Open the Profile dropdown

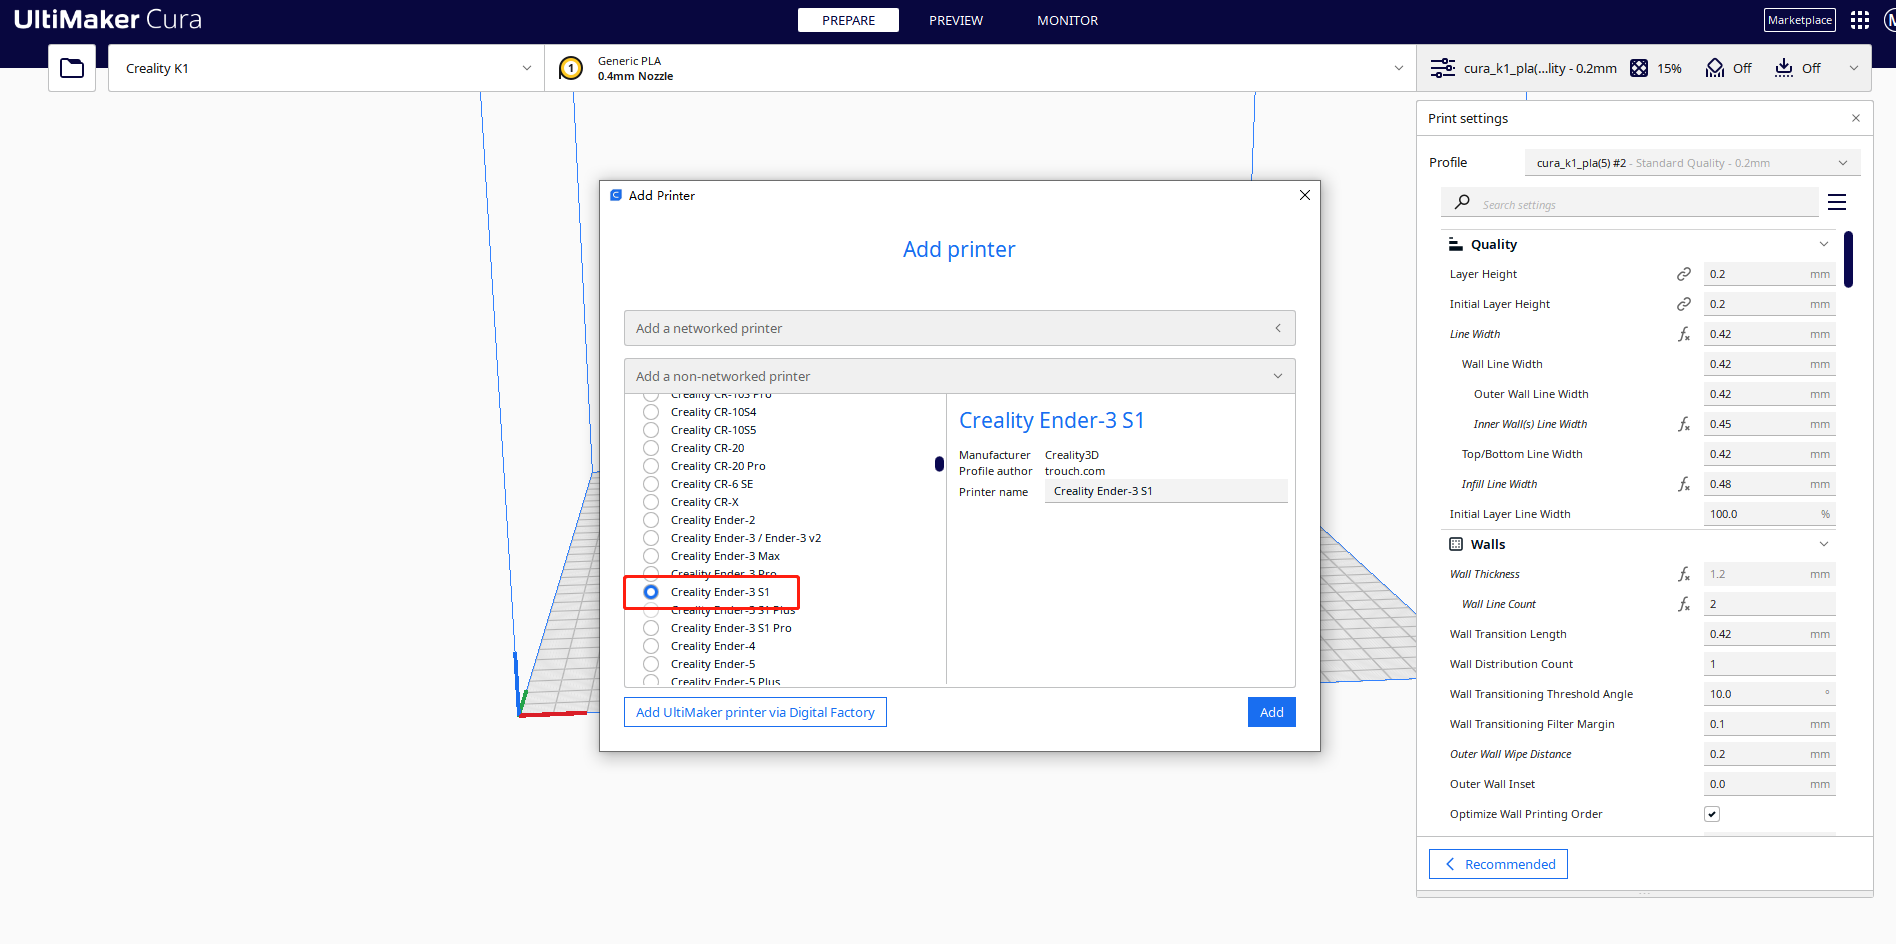[x=1692, y=163]
